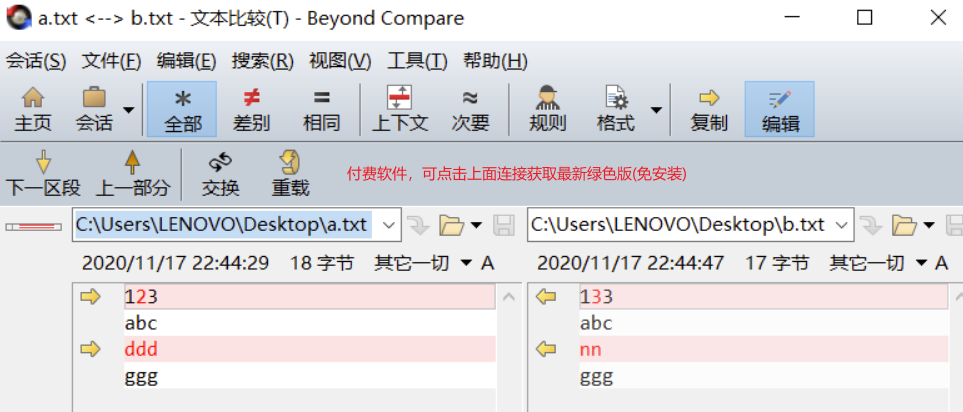Toggle Show All (全部) filter
Screen dimensions: 963x412
[182, 109]
